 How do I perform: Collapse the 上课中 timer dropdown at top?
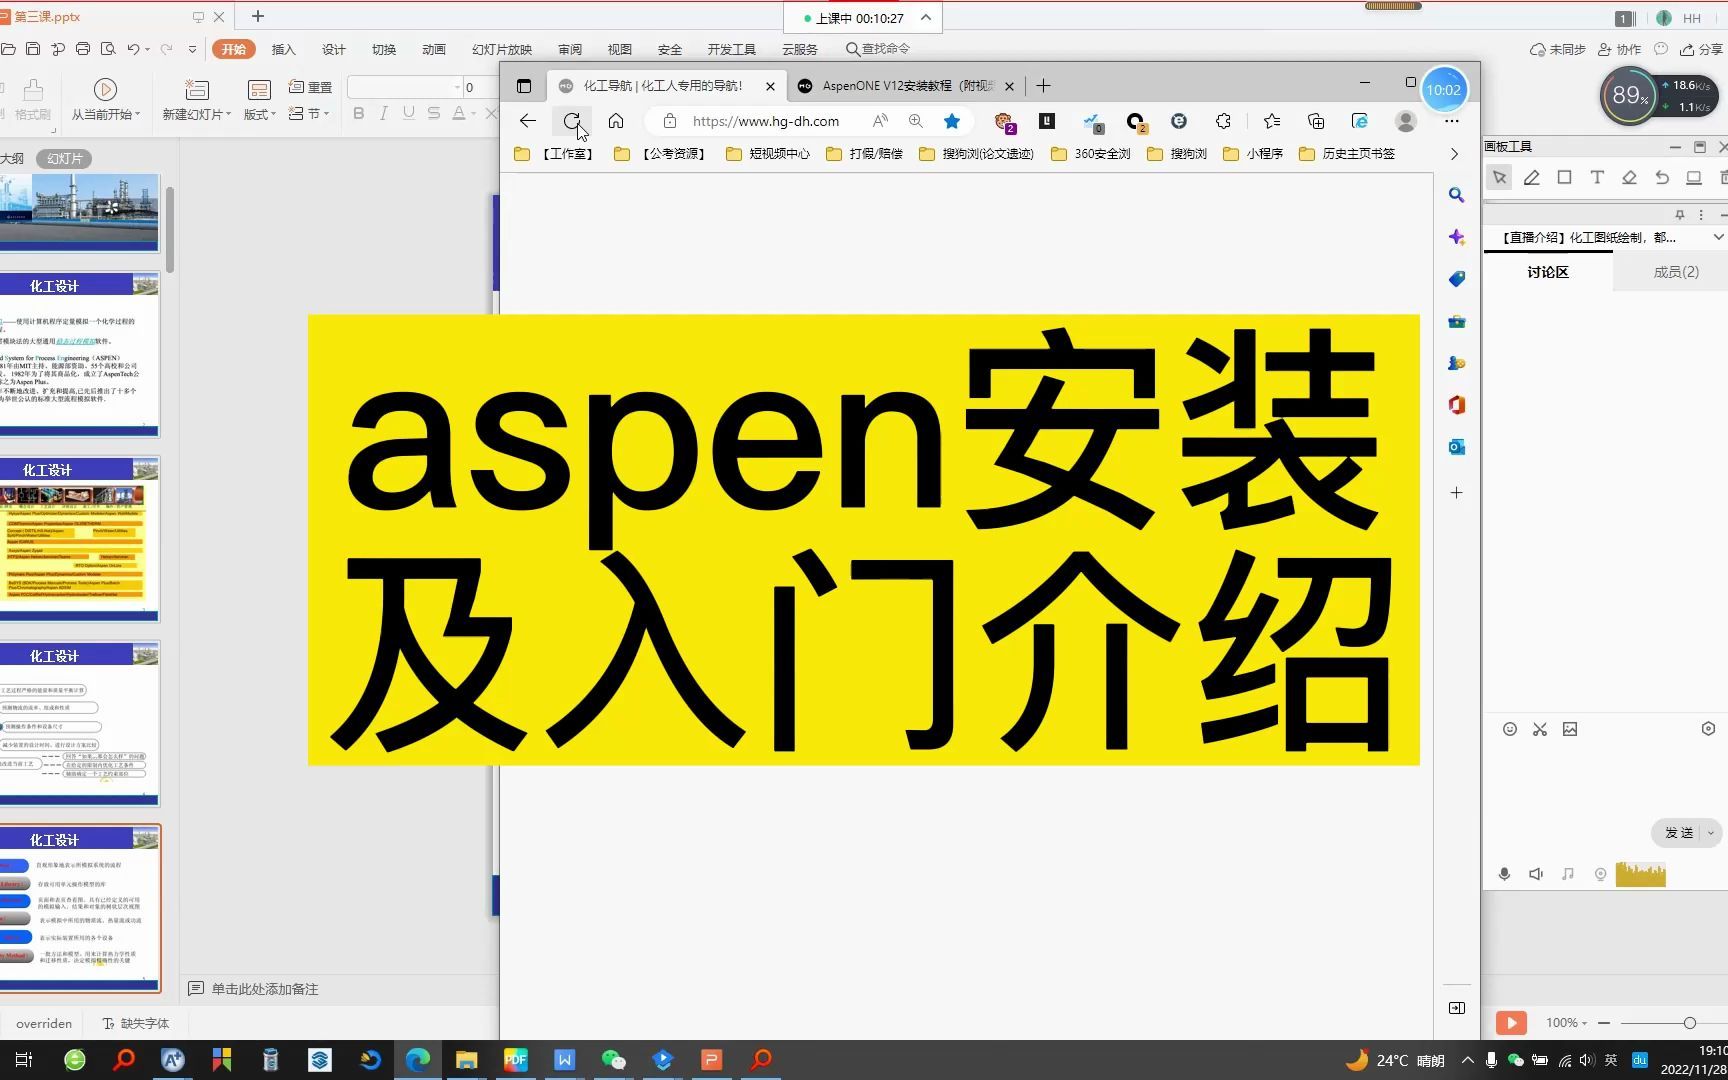[x=925, y=18]
